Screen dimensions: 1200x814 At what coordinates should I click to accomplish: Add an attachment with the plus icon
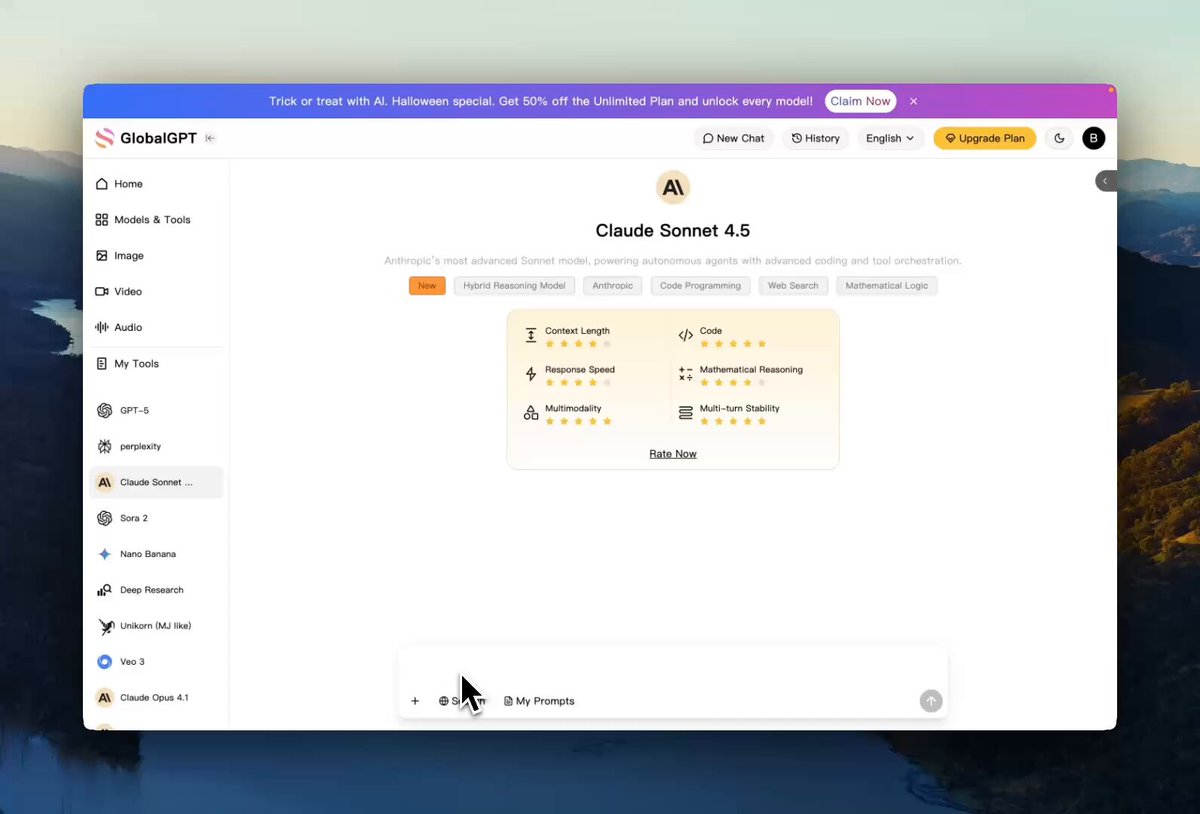(415, 701)
